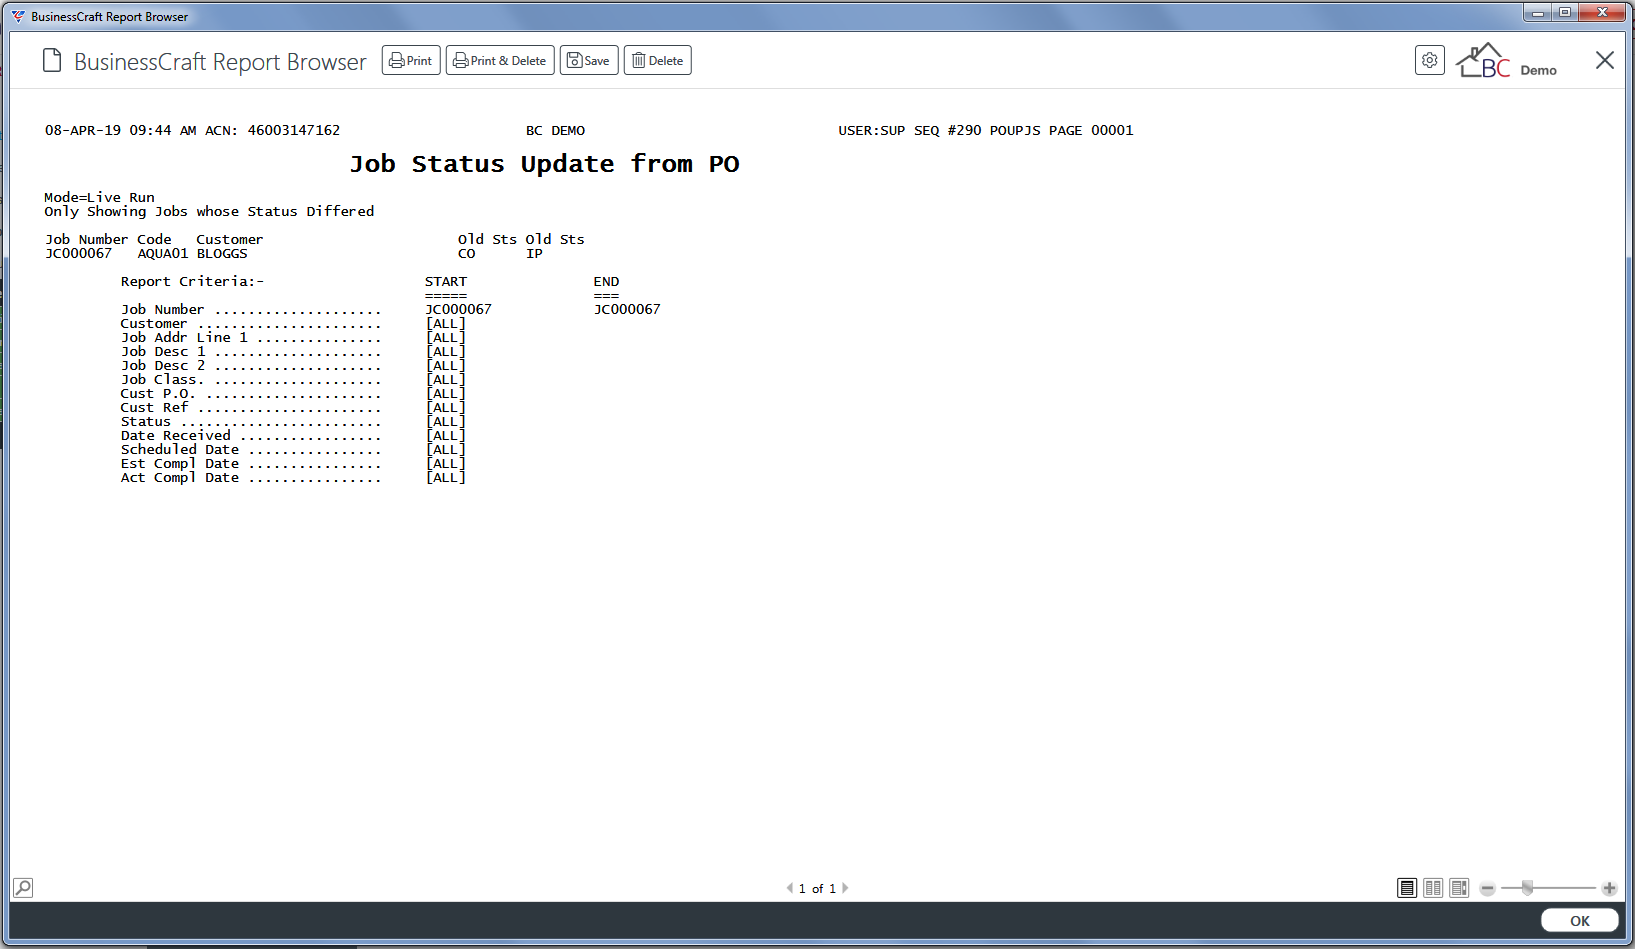Click the Print & Delete button
The image size is (1635, 949).
[x=500, y=61]
